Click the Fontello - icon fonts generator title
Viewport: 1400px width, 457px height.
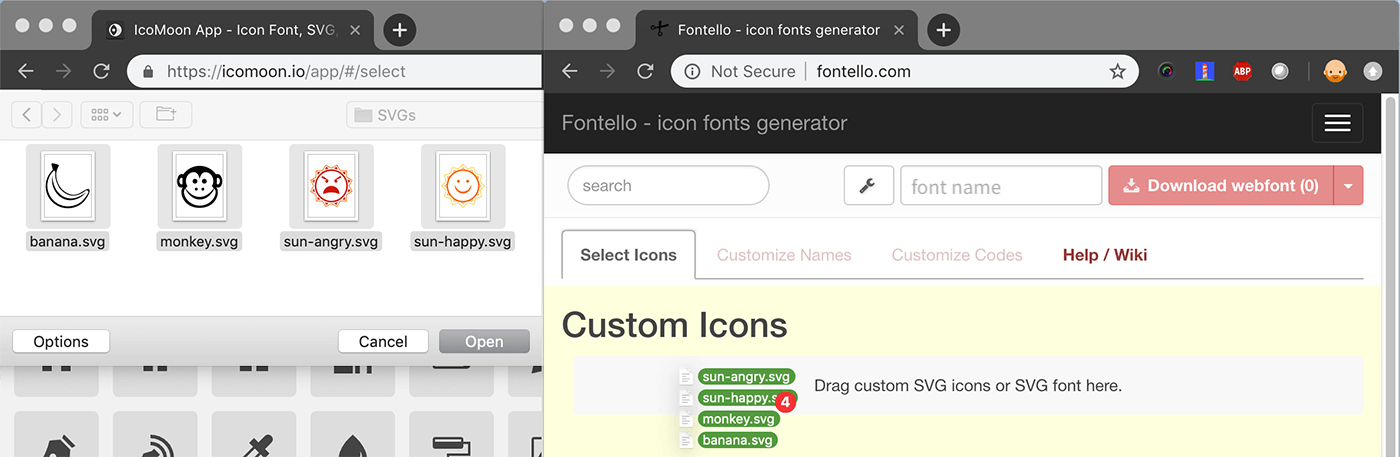[x=704, y=123]
